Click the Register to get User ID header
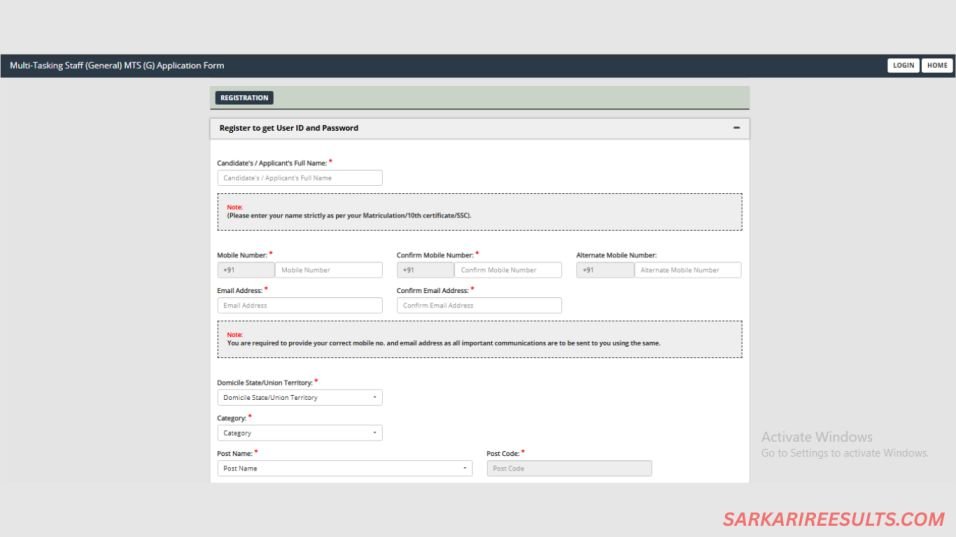 click(289, 128)
